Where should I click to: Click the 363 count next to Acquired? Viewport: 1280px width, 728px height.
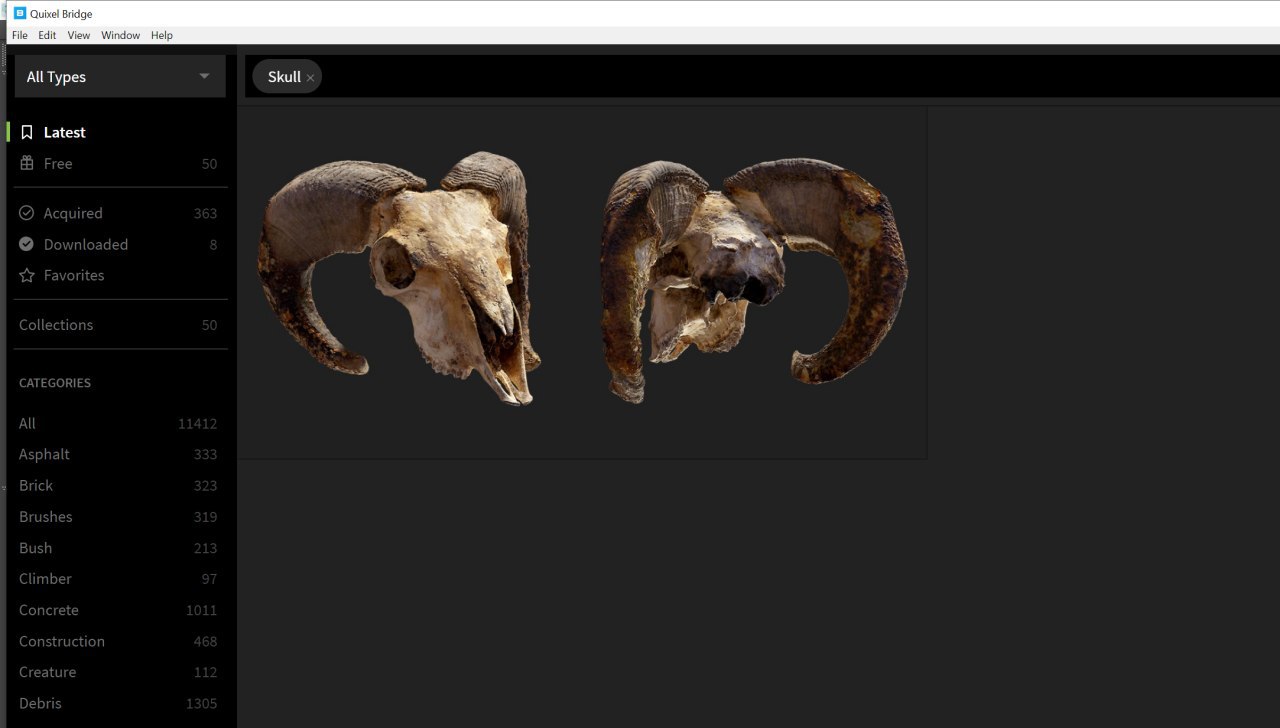[205, 214]
